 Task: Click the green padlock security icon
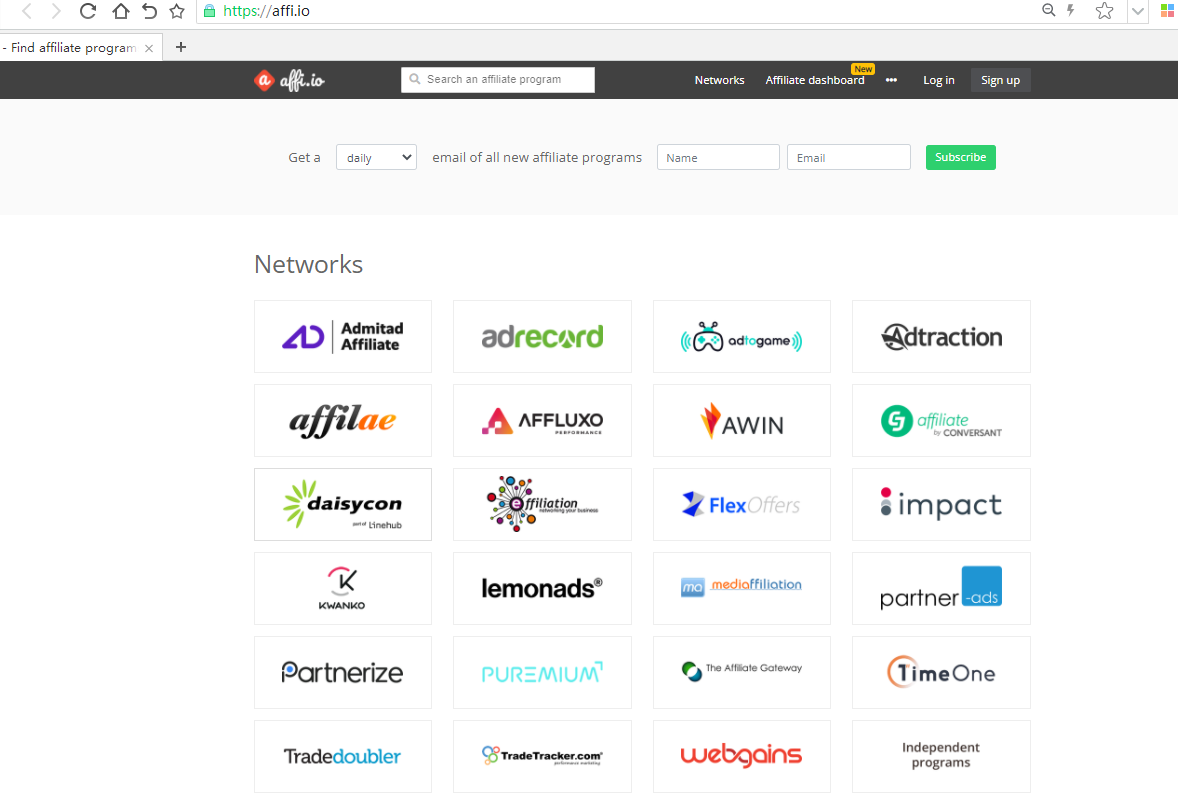pyautogui.click(x=210, y=11)
